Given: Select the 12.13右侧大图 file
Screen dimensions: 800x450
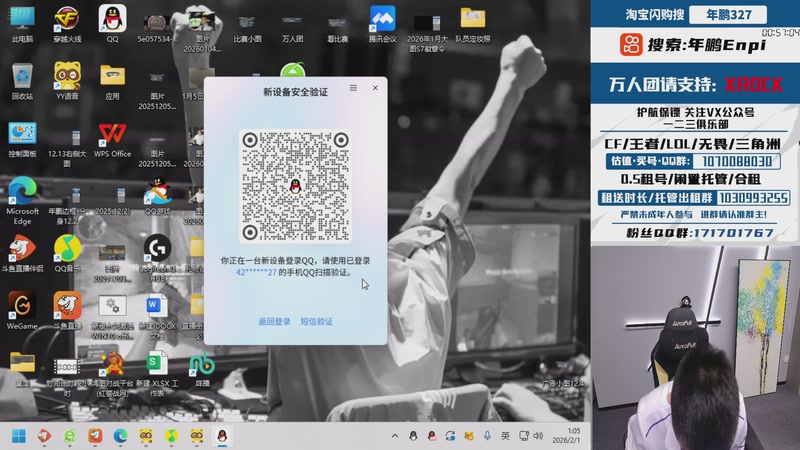Looking at the screenshot, I should click(x=67, y=148).
